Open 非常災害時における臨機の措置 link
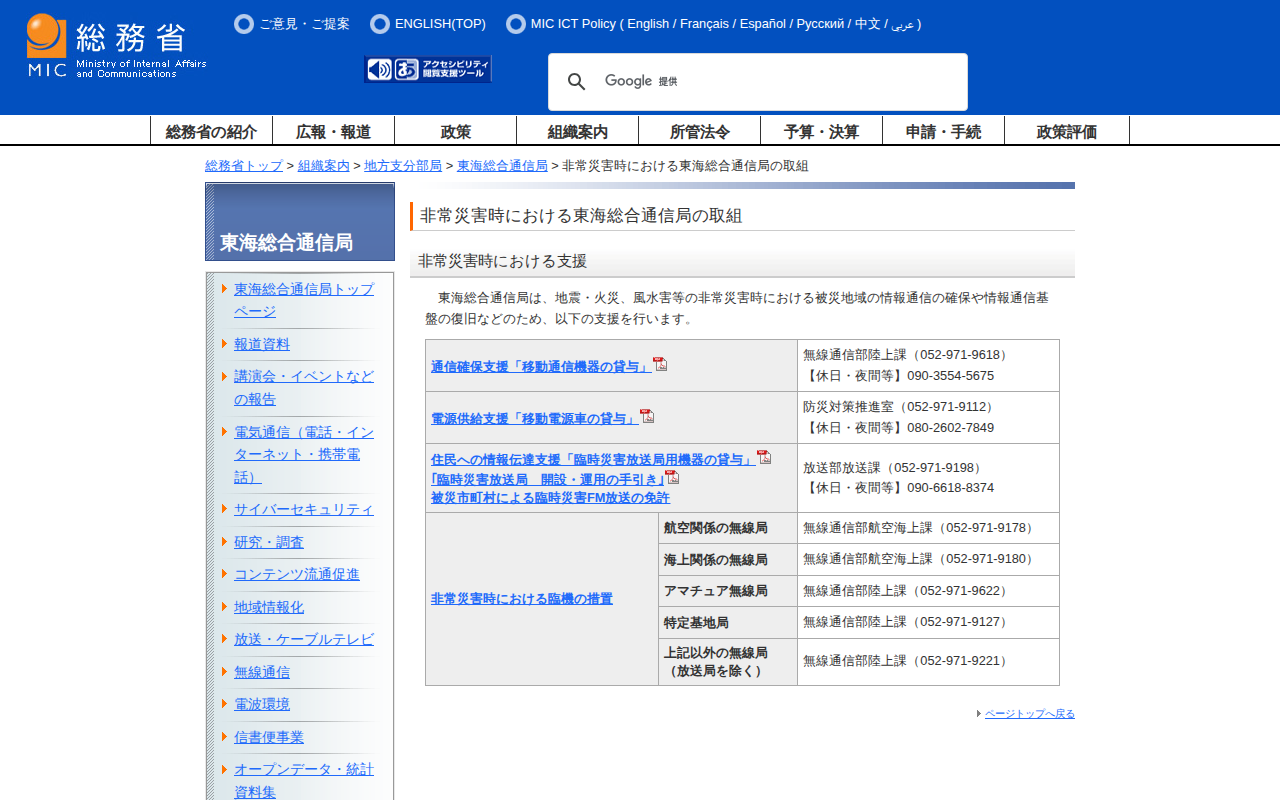 pyautogui.click(x=521, y=599)
